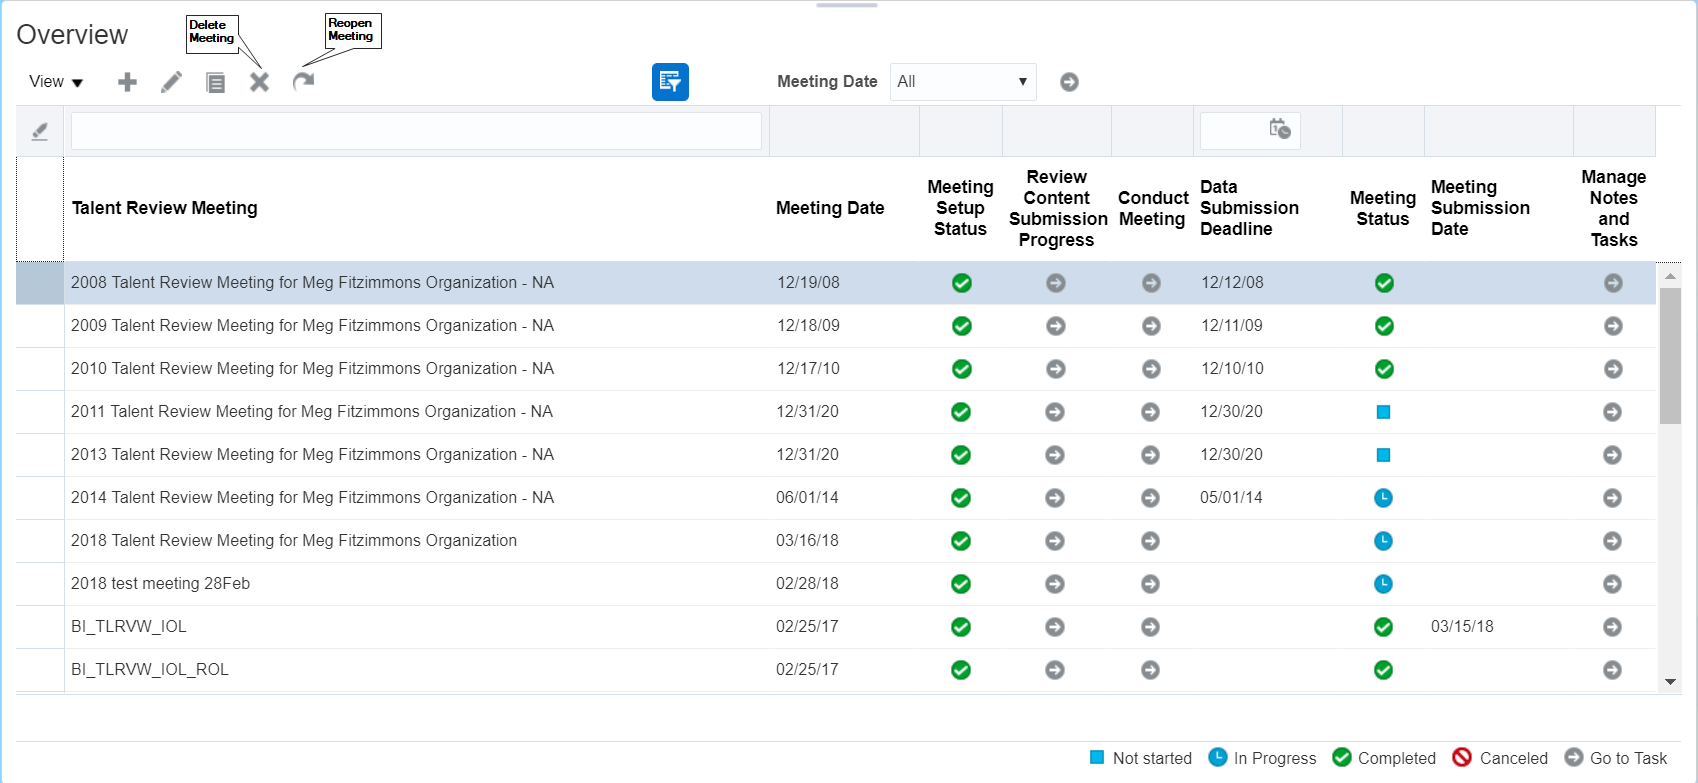This screenshot has height=783, width=1698.
Task: Open the View menu
Action: point(55,82)
